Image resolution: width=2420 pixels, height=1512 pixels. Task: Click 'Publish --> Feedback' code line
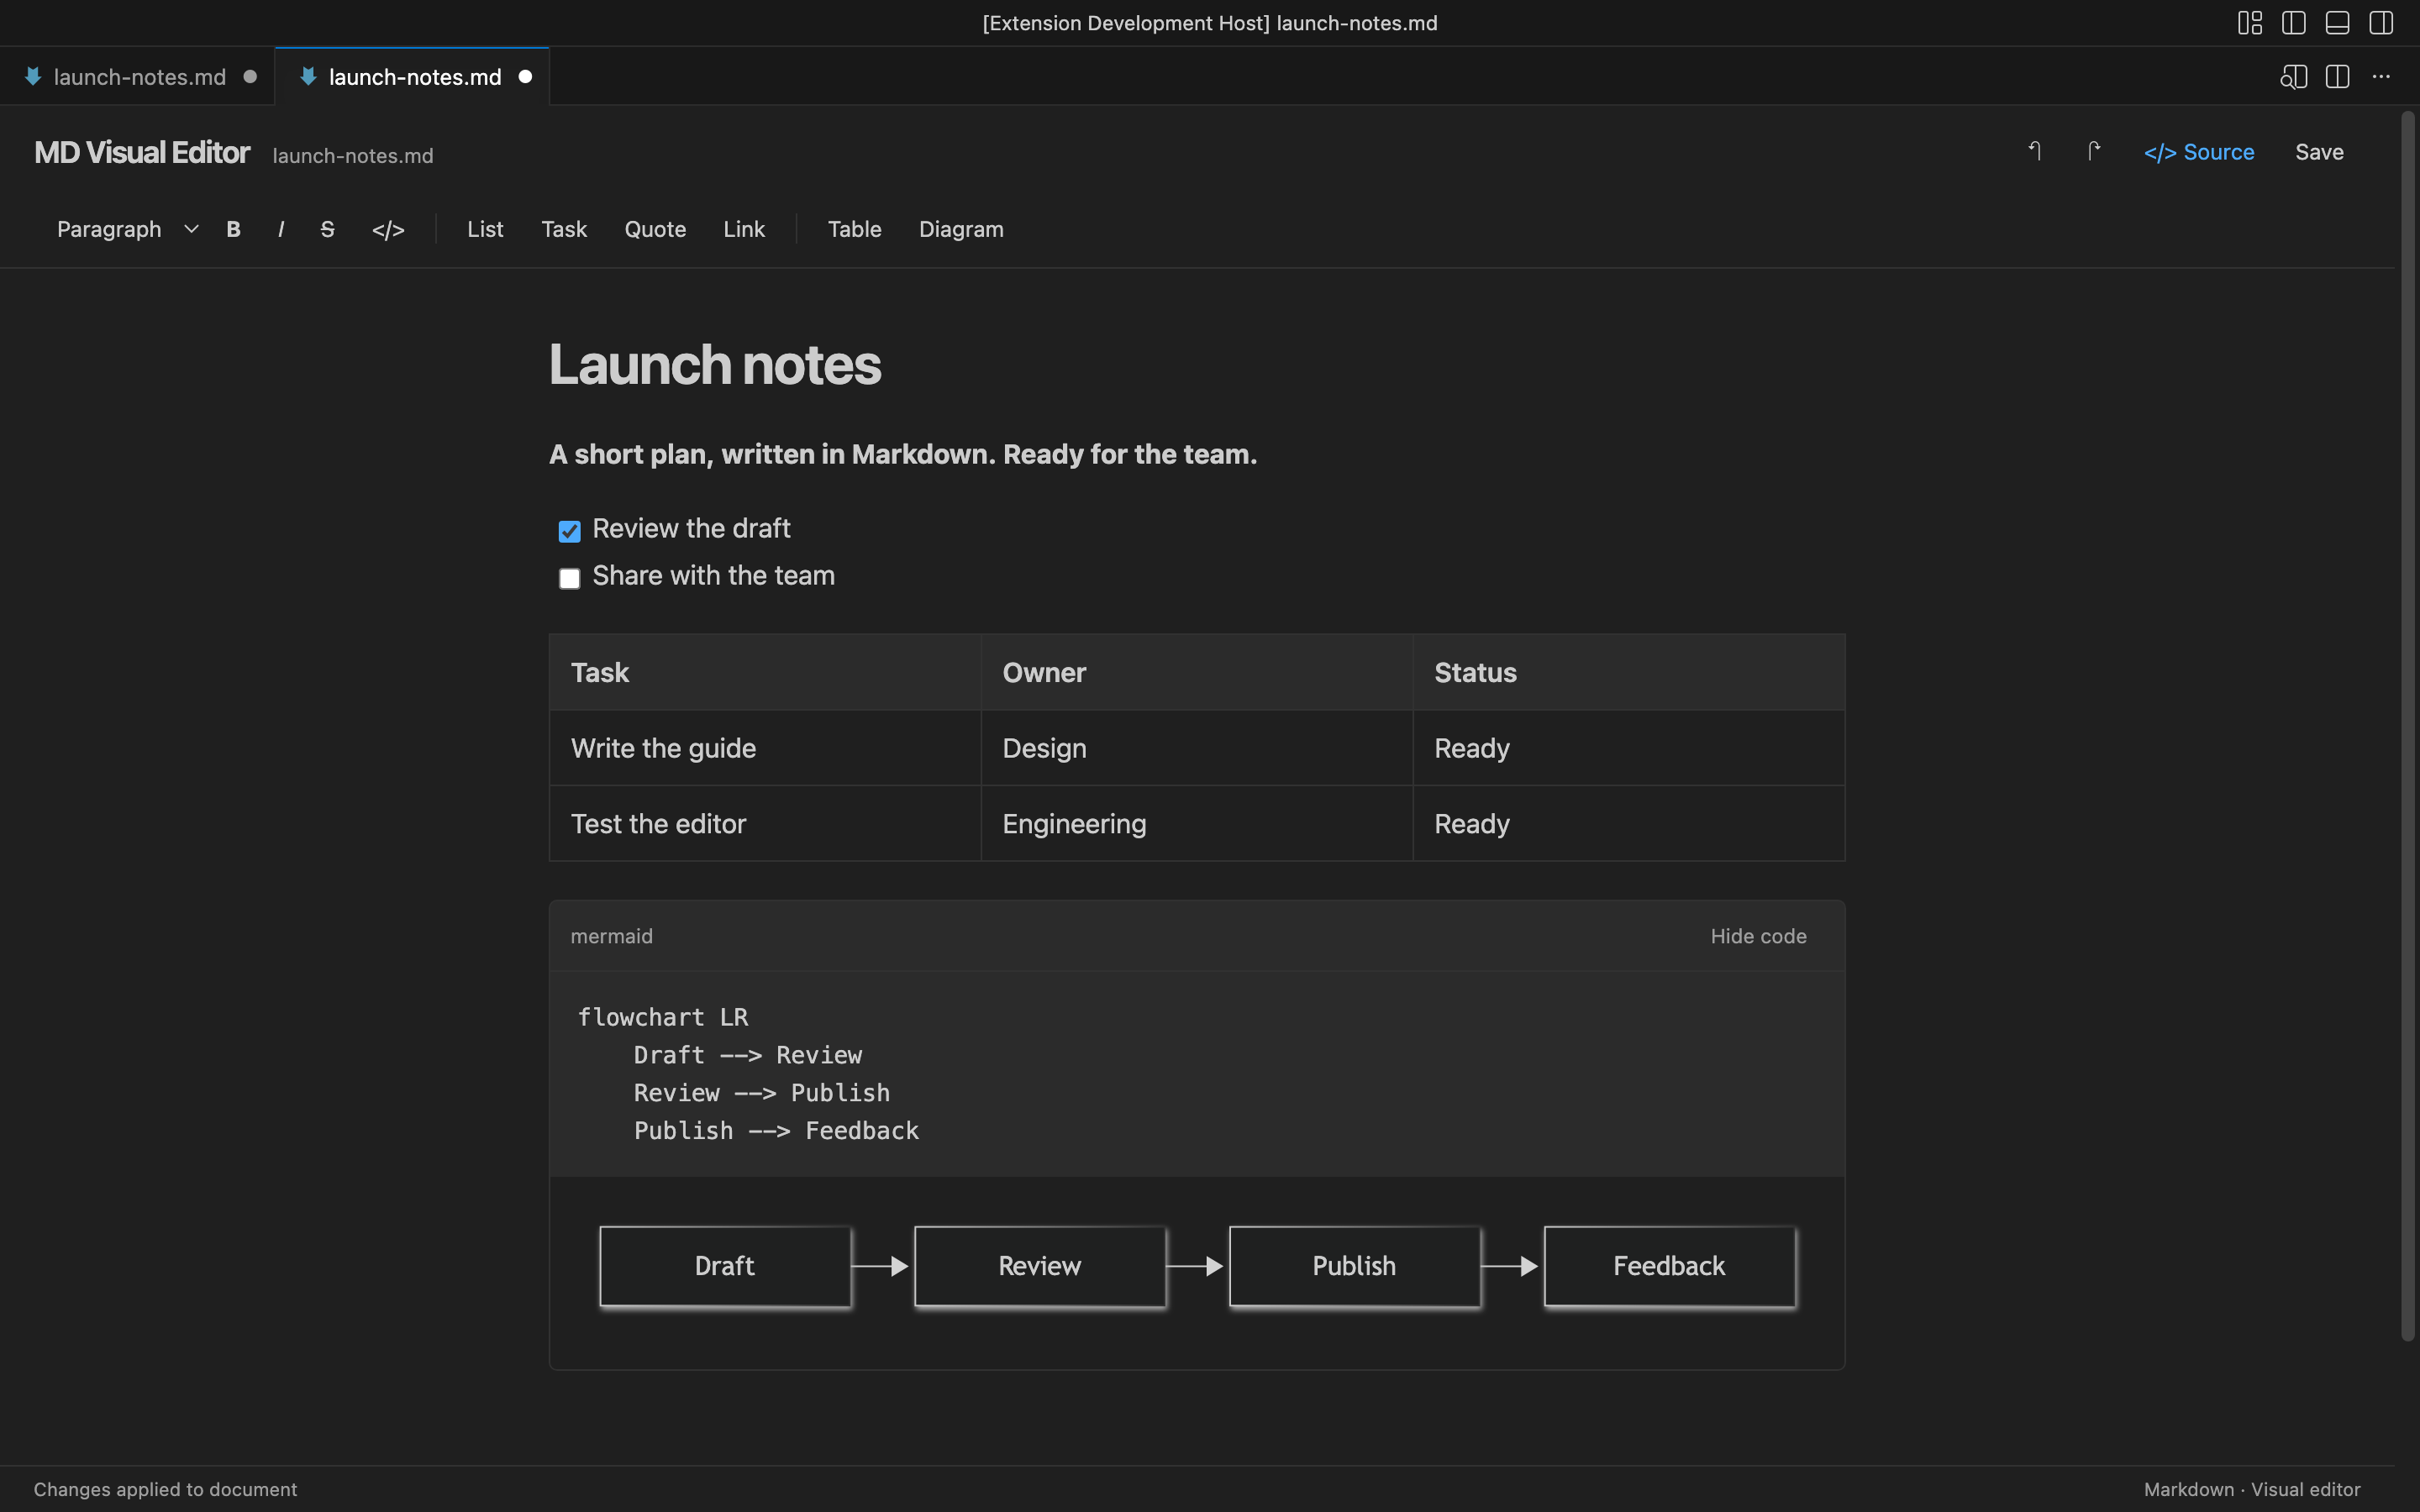(x=776, y=1131)
